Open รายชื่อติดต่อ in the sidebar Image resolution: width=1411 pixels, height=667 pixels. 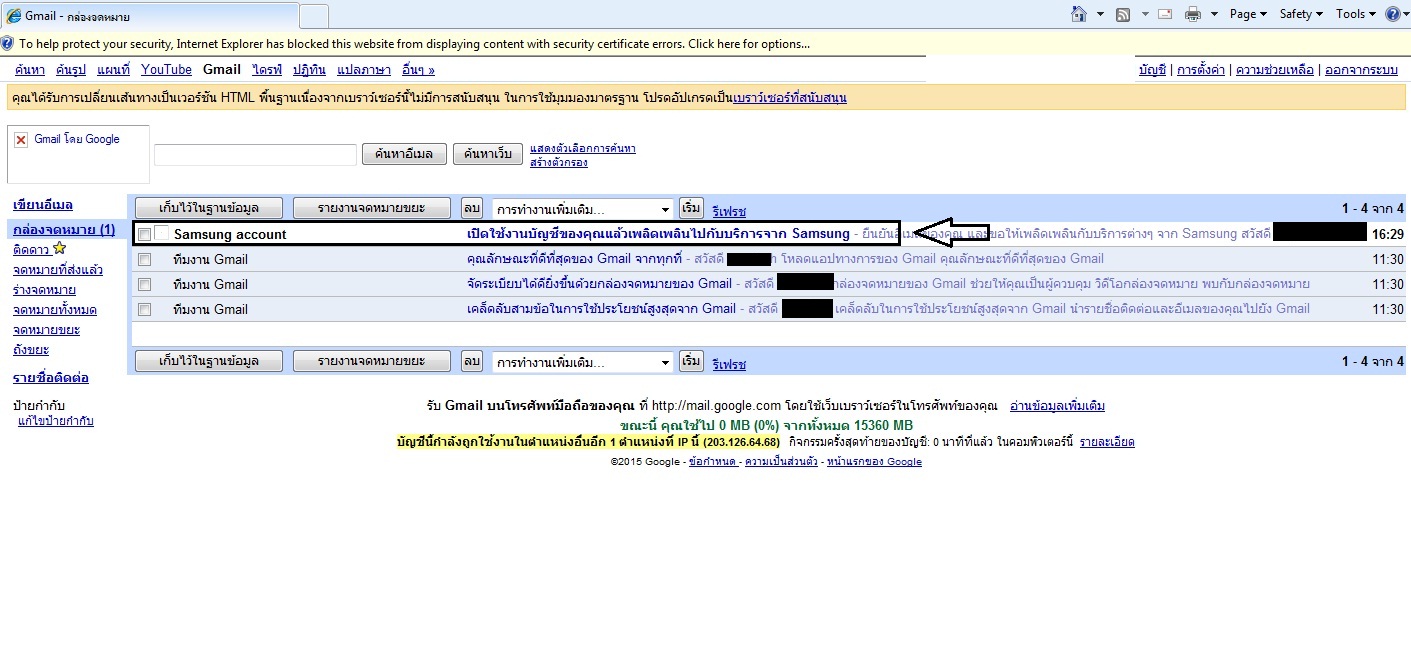click(51, 378)
